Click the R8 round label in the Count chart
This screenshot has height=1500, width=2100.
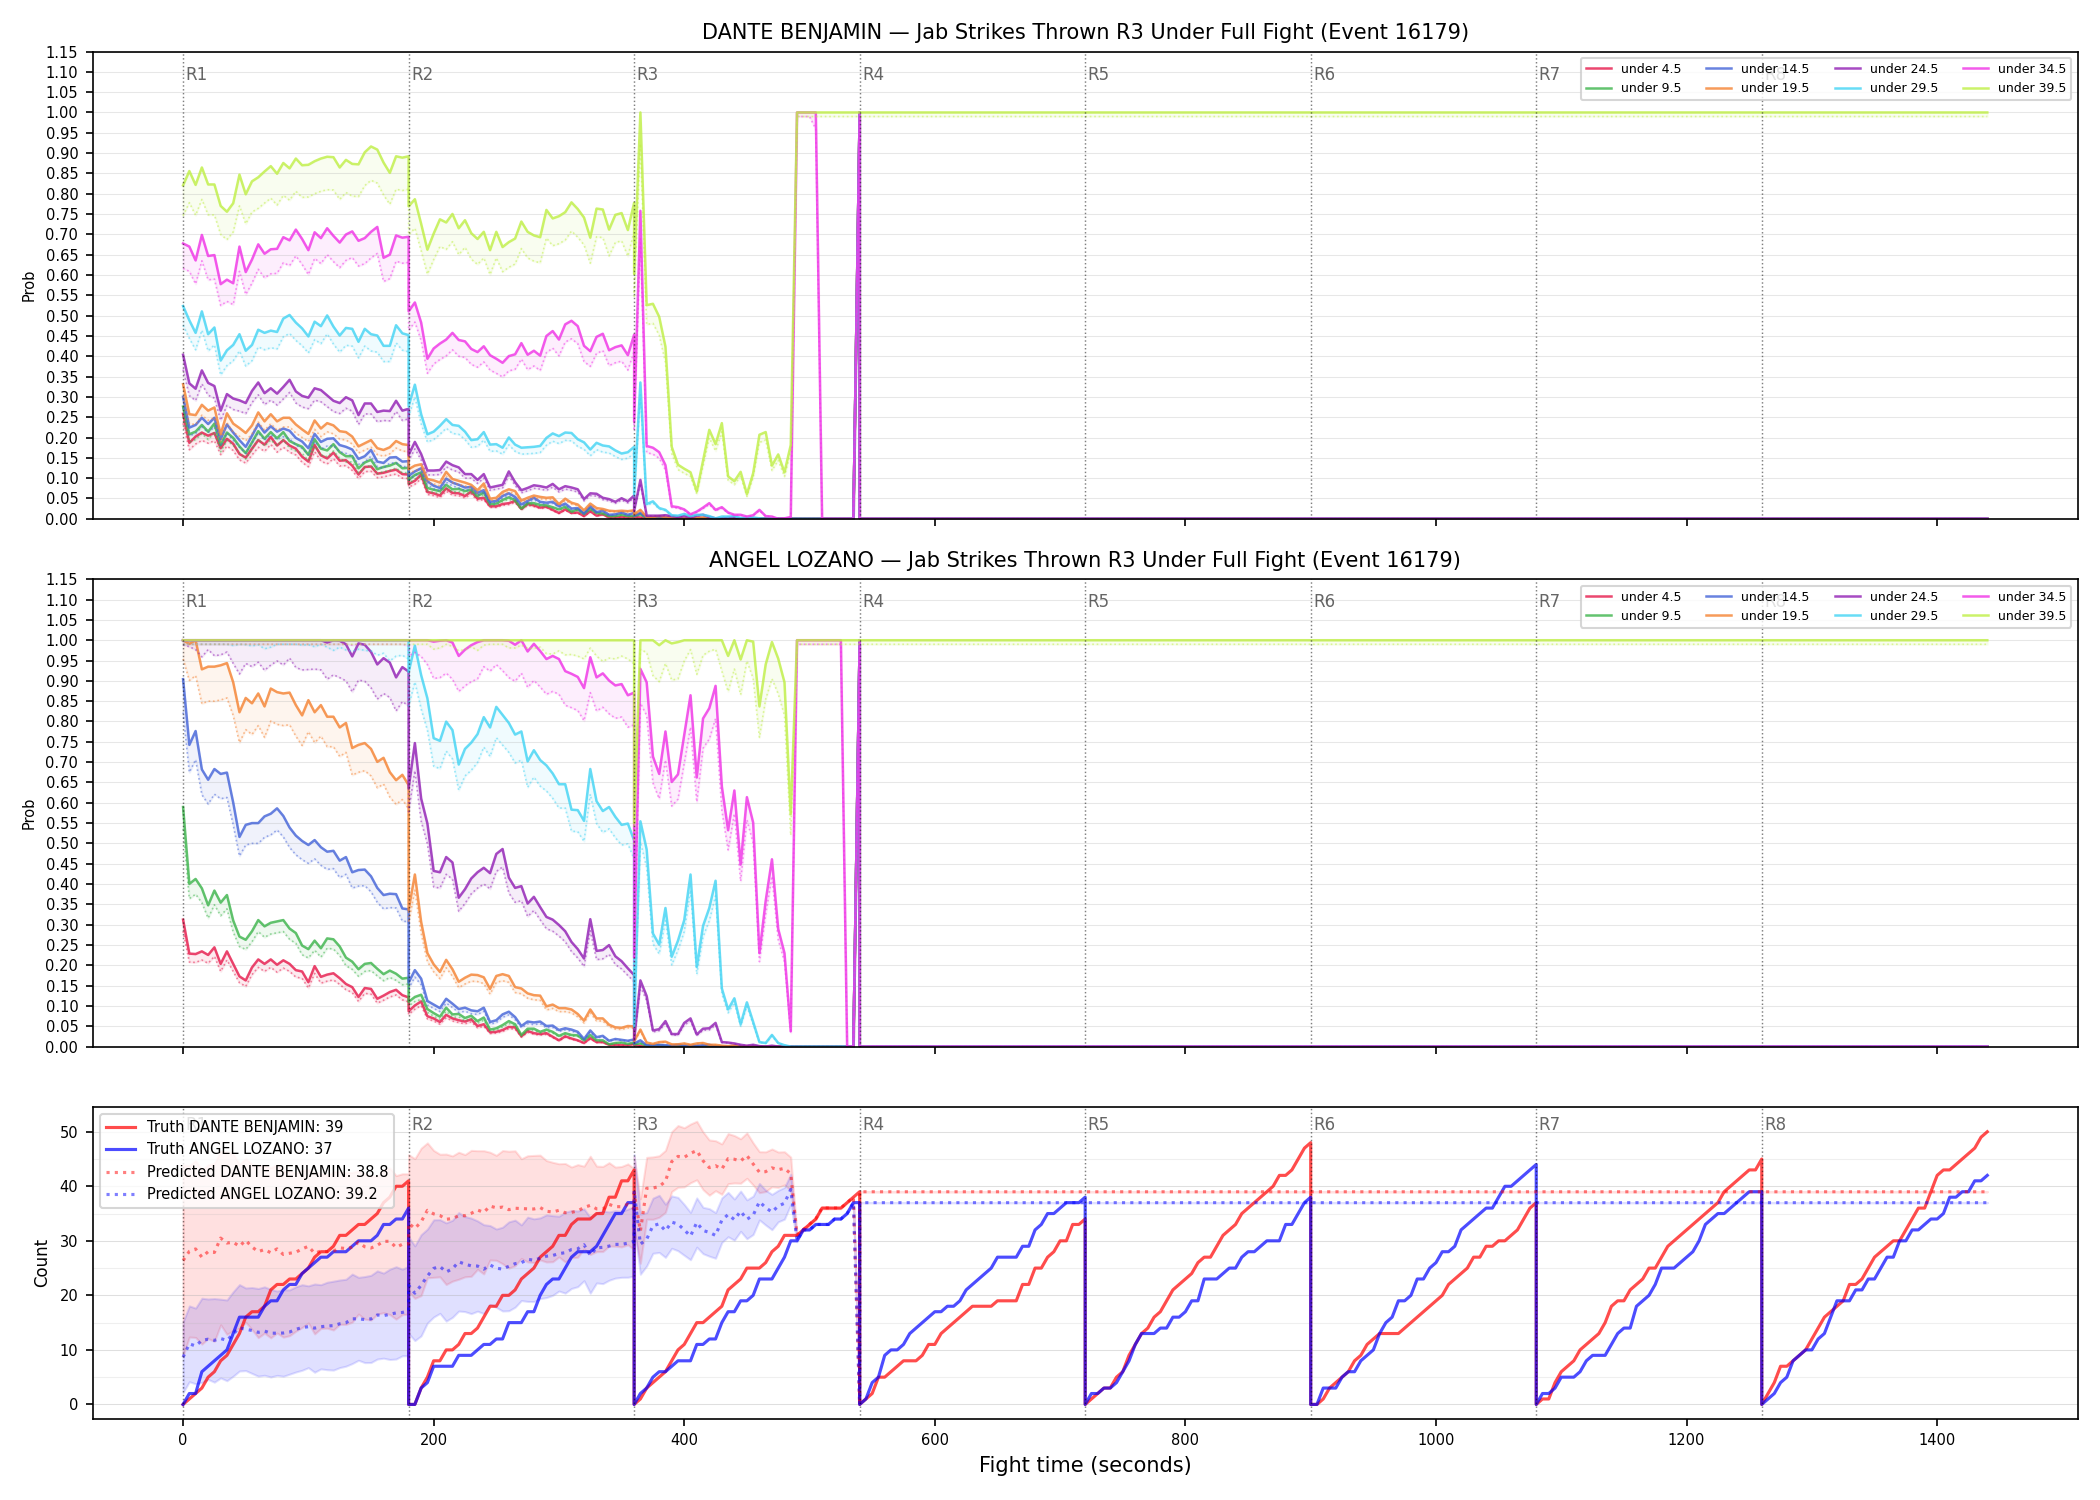pos(1775,1124)
